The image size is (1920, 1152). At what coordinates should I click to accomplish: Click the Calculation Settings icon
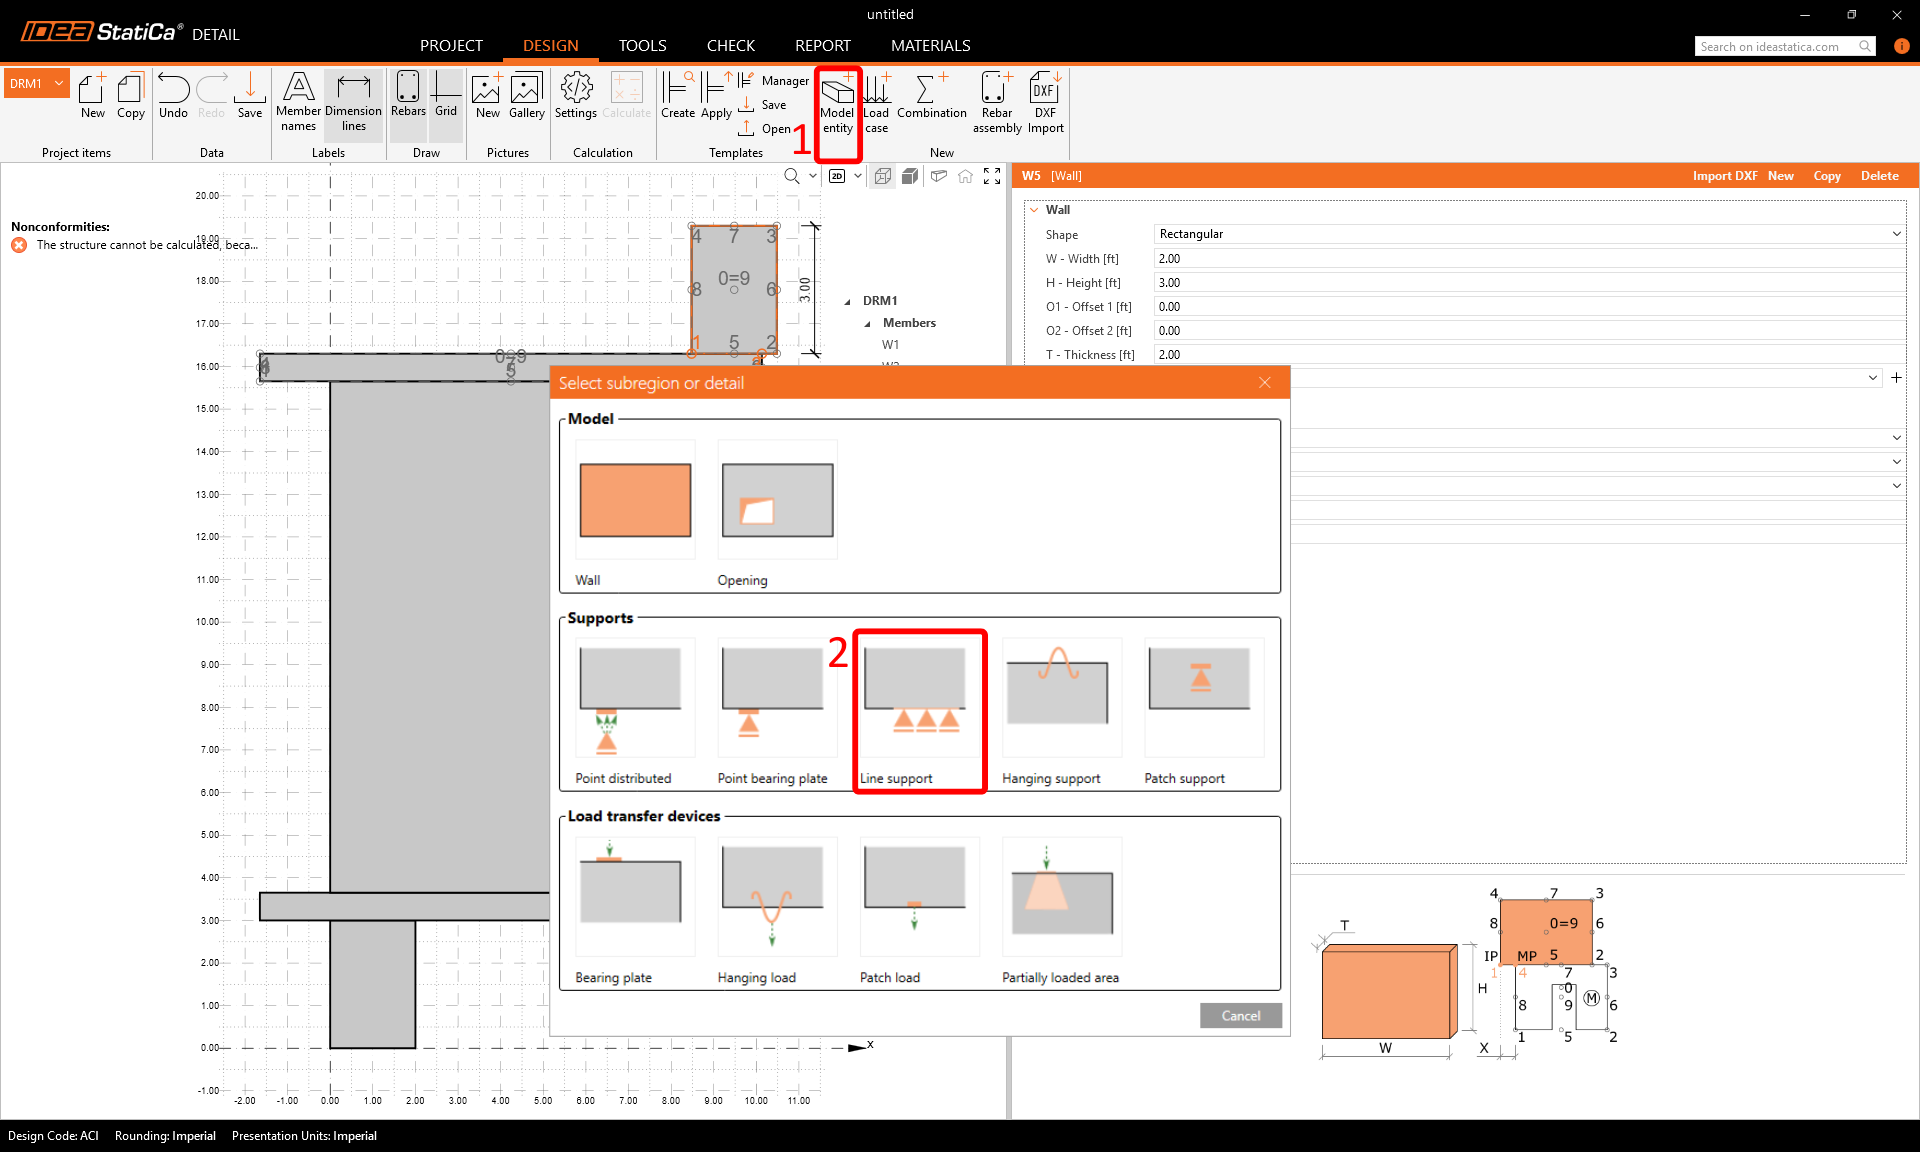[x=576, y=97]
